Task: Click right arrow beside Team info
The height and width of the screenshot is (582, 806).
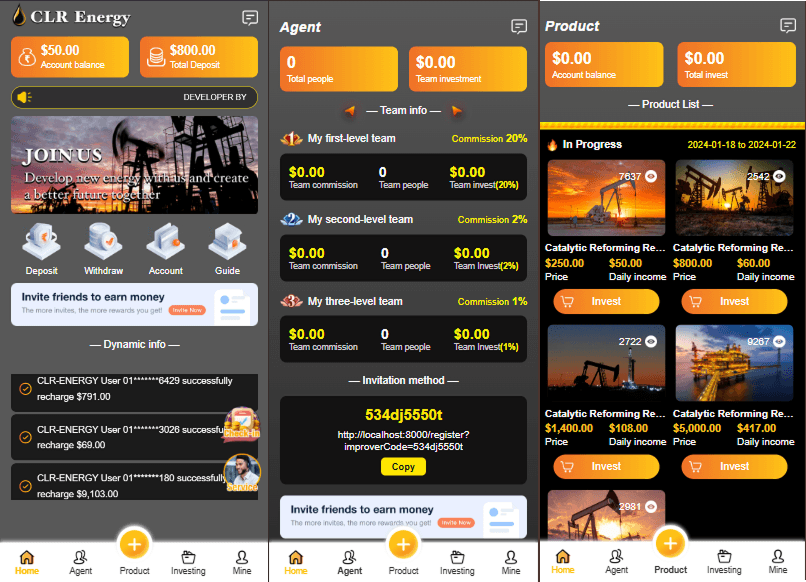Action: 456,111
